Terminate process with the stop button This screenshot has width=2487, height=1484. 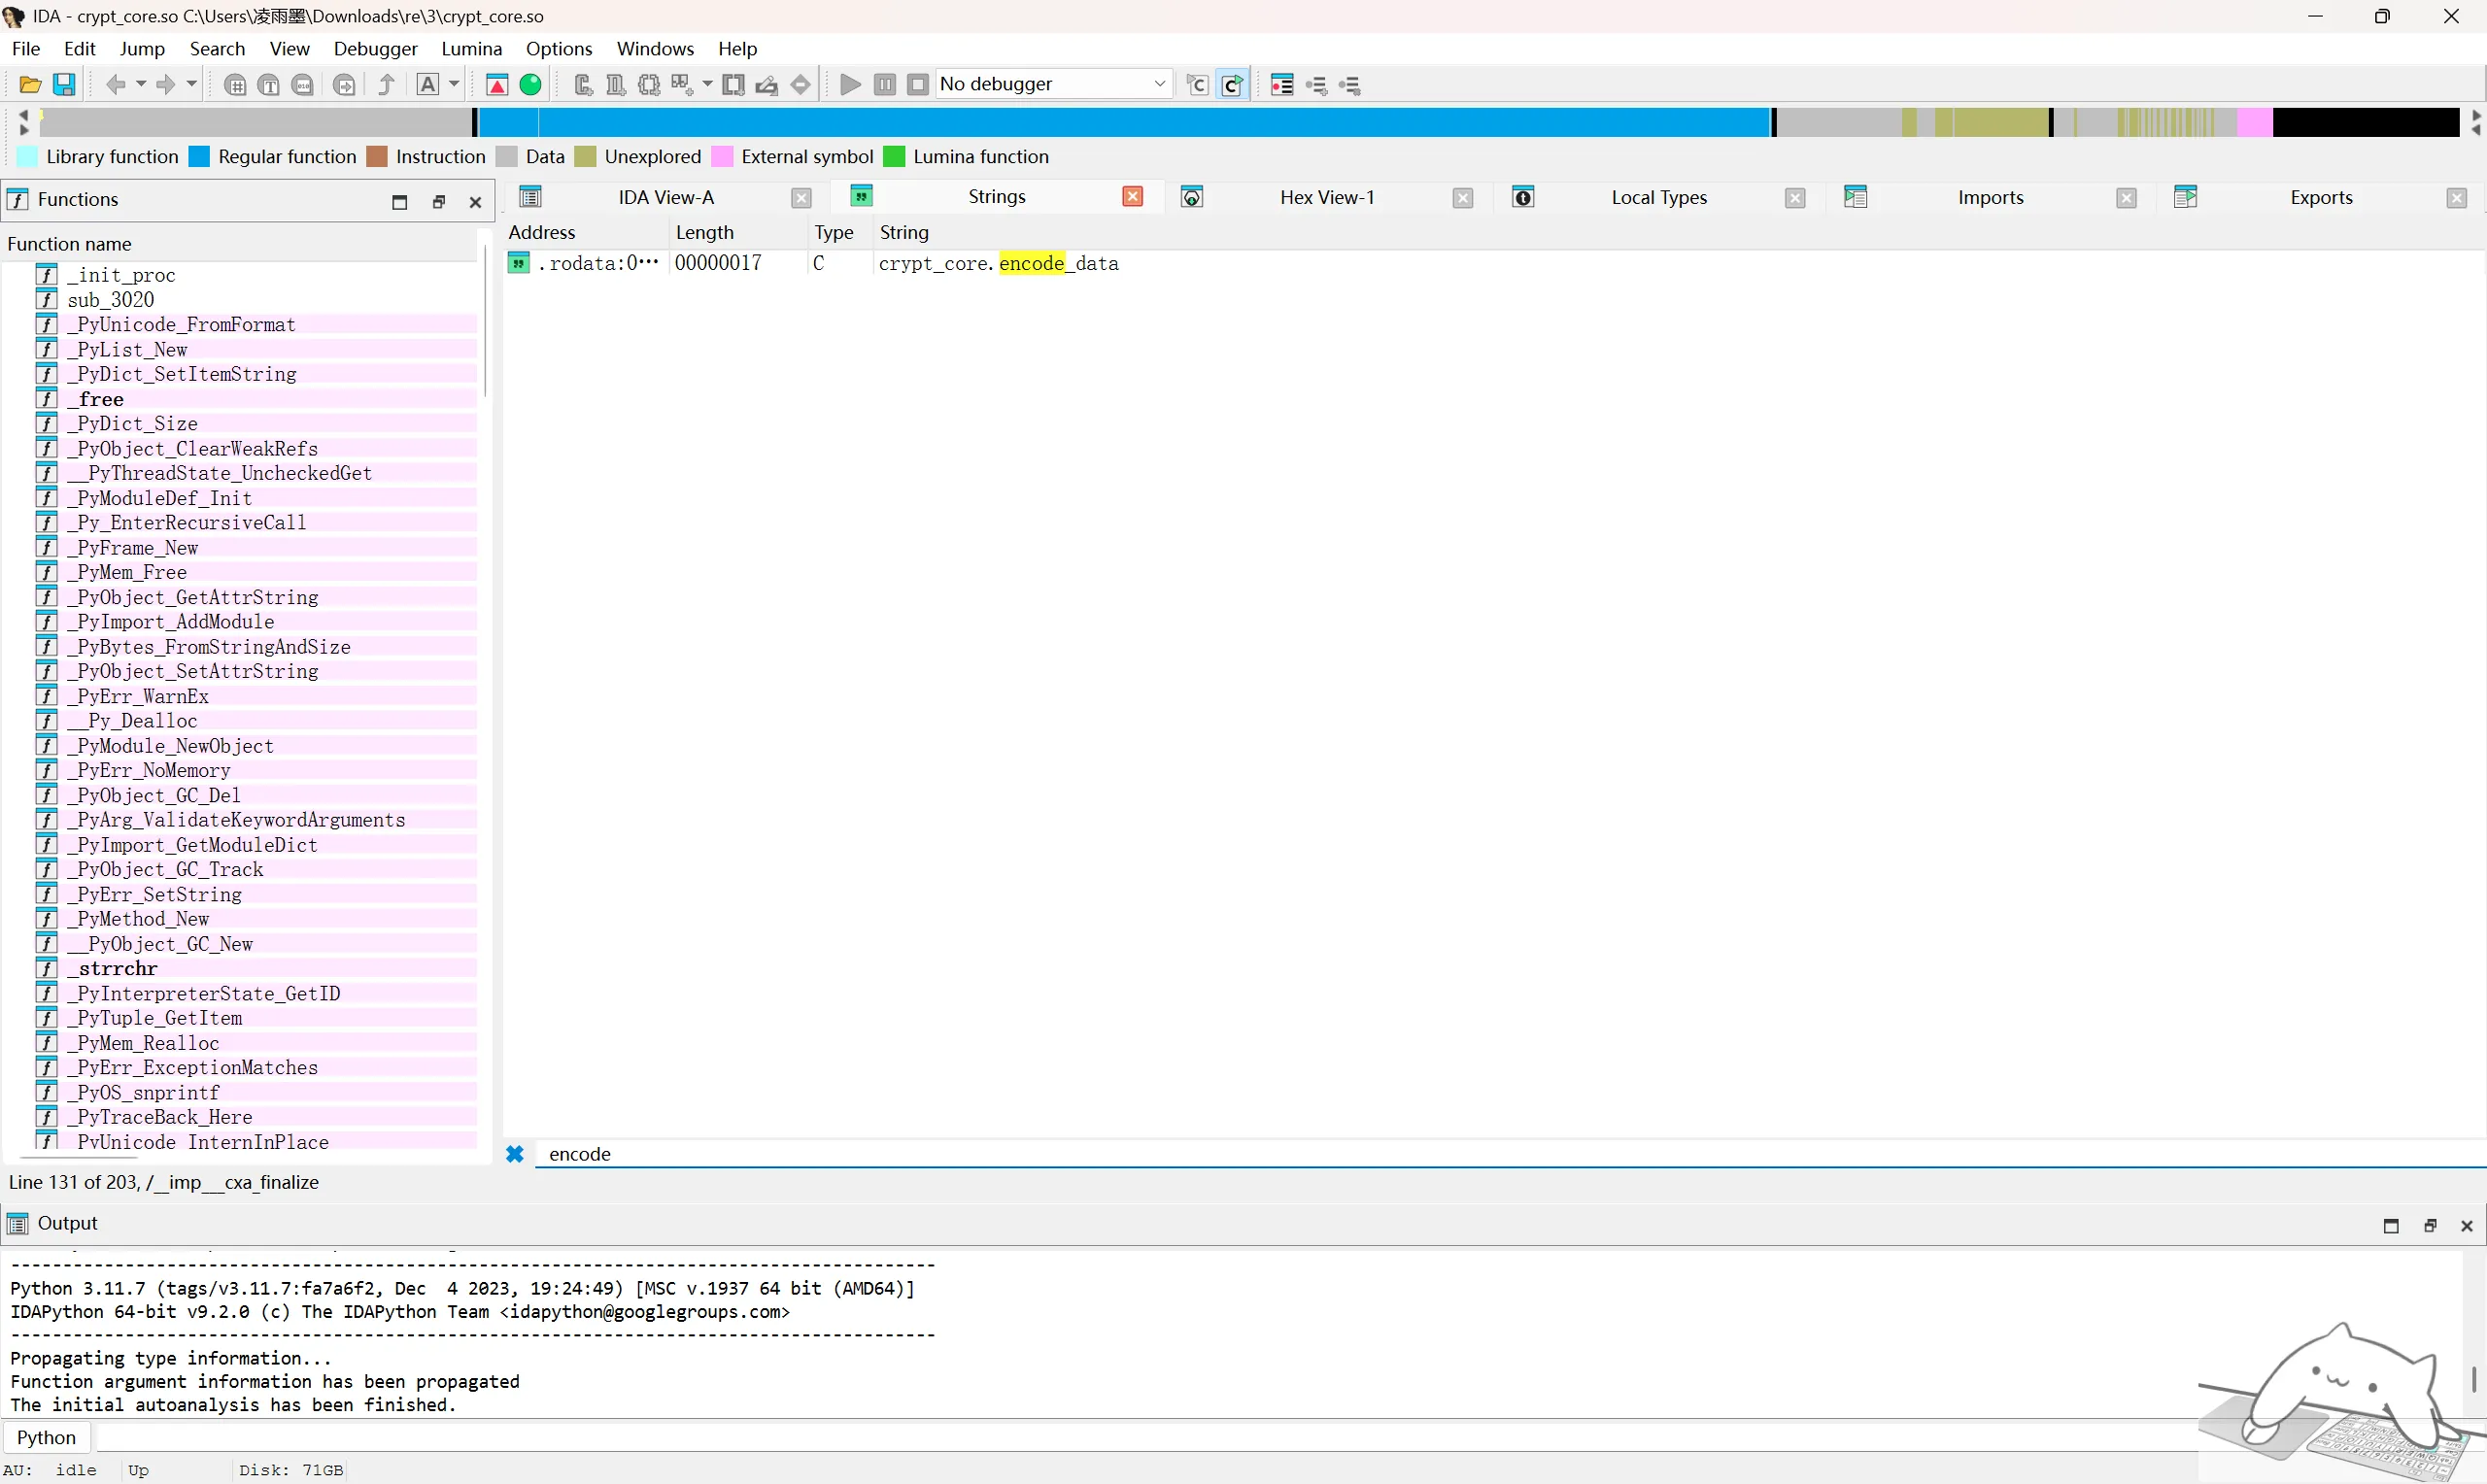click(x=918, y=85)
